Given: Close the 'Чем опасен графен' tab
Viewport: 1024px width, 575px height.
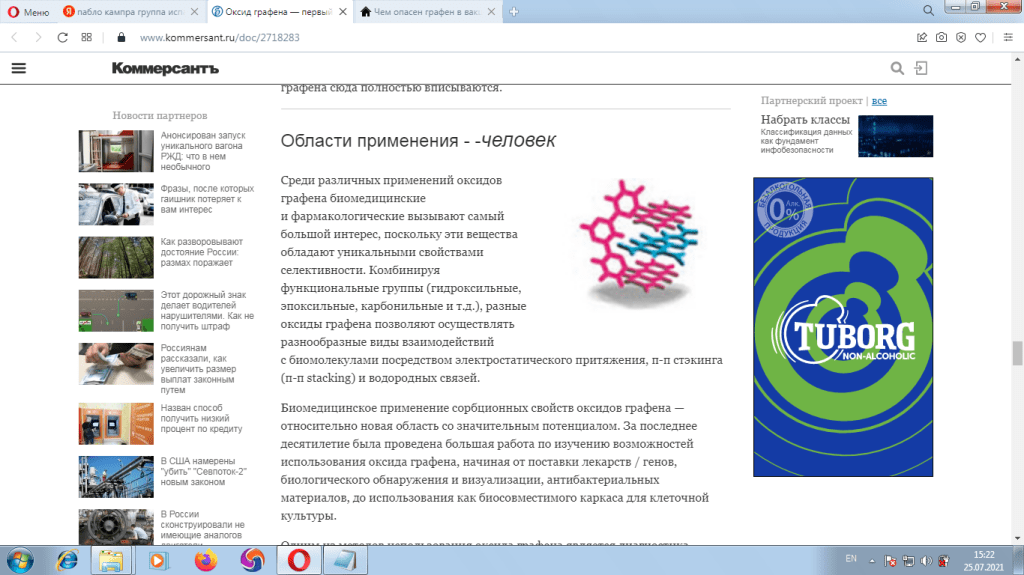Looking at the screenshot, I should tap(491, 12).
